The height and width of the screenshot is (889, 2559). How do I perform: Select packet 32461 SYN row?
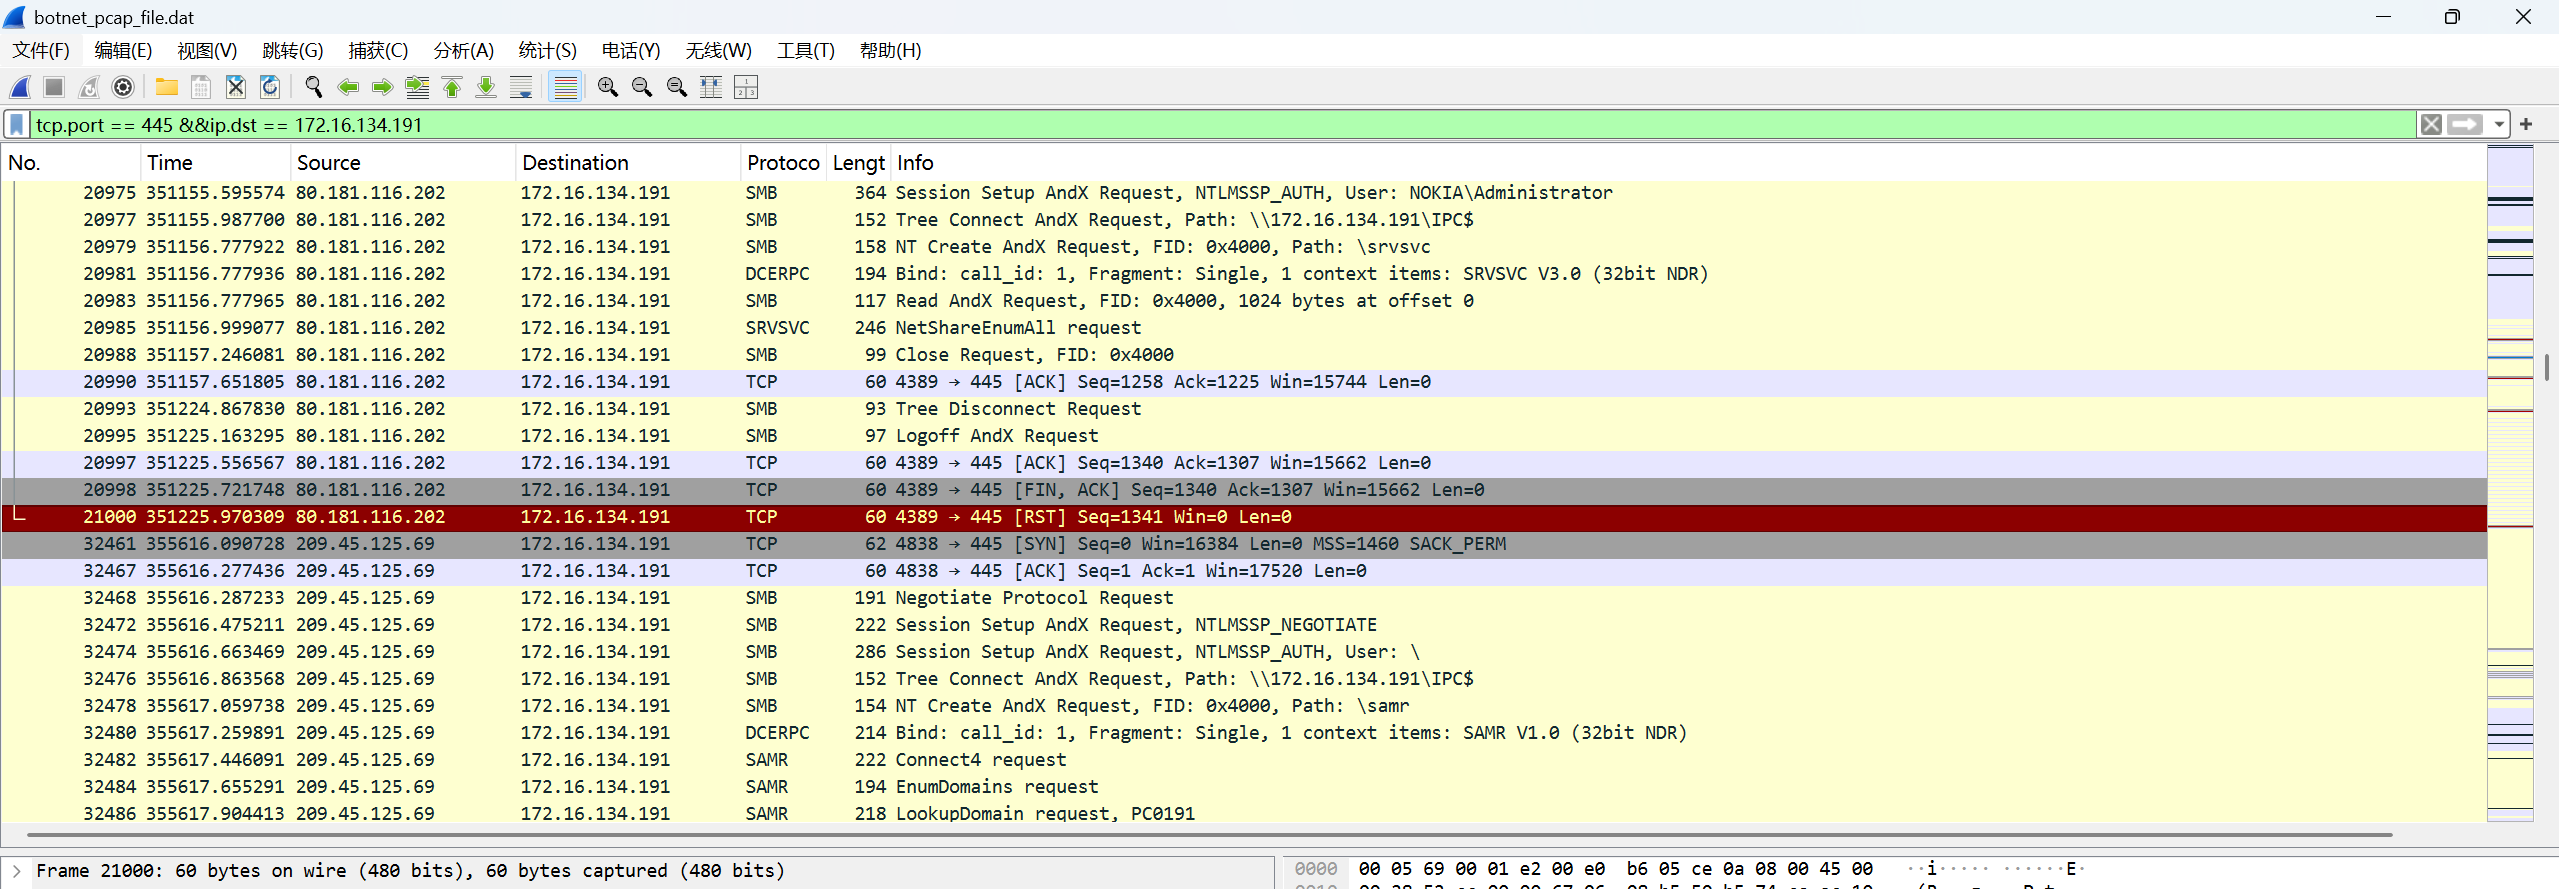click(x=1244, y=544)
